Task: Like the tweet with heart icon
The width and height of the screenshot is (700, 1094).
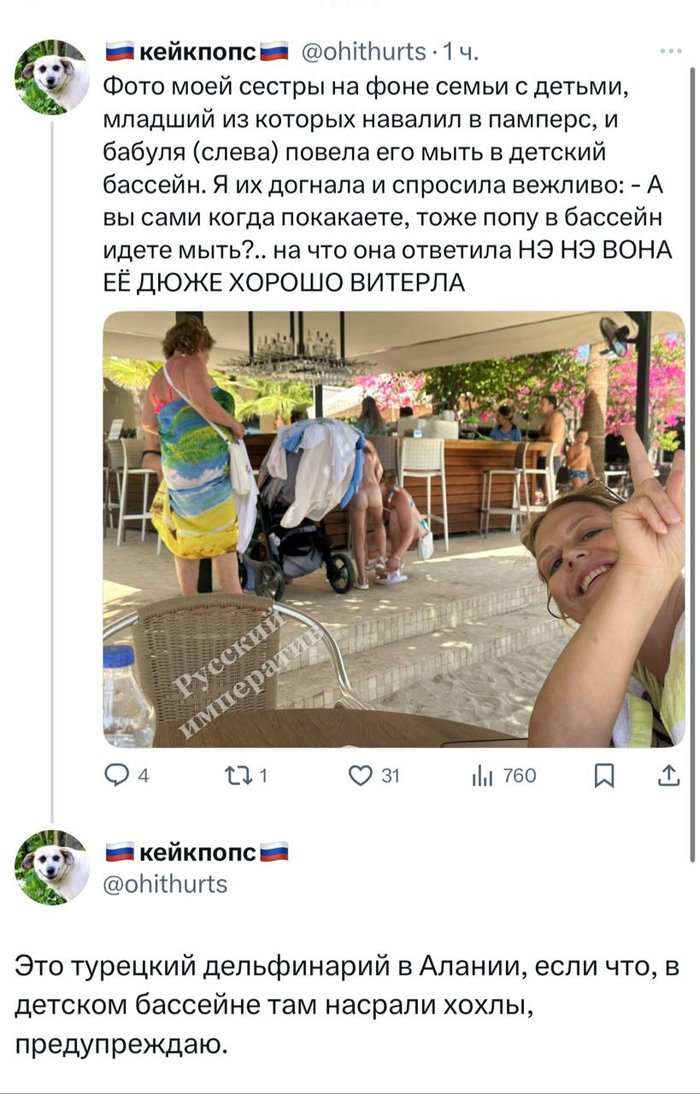Action: click(x=360, y=775)
